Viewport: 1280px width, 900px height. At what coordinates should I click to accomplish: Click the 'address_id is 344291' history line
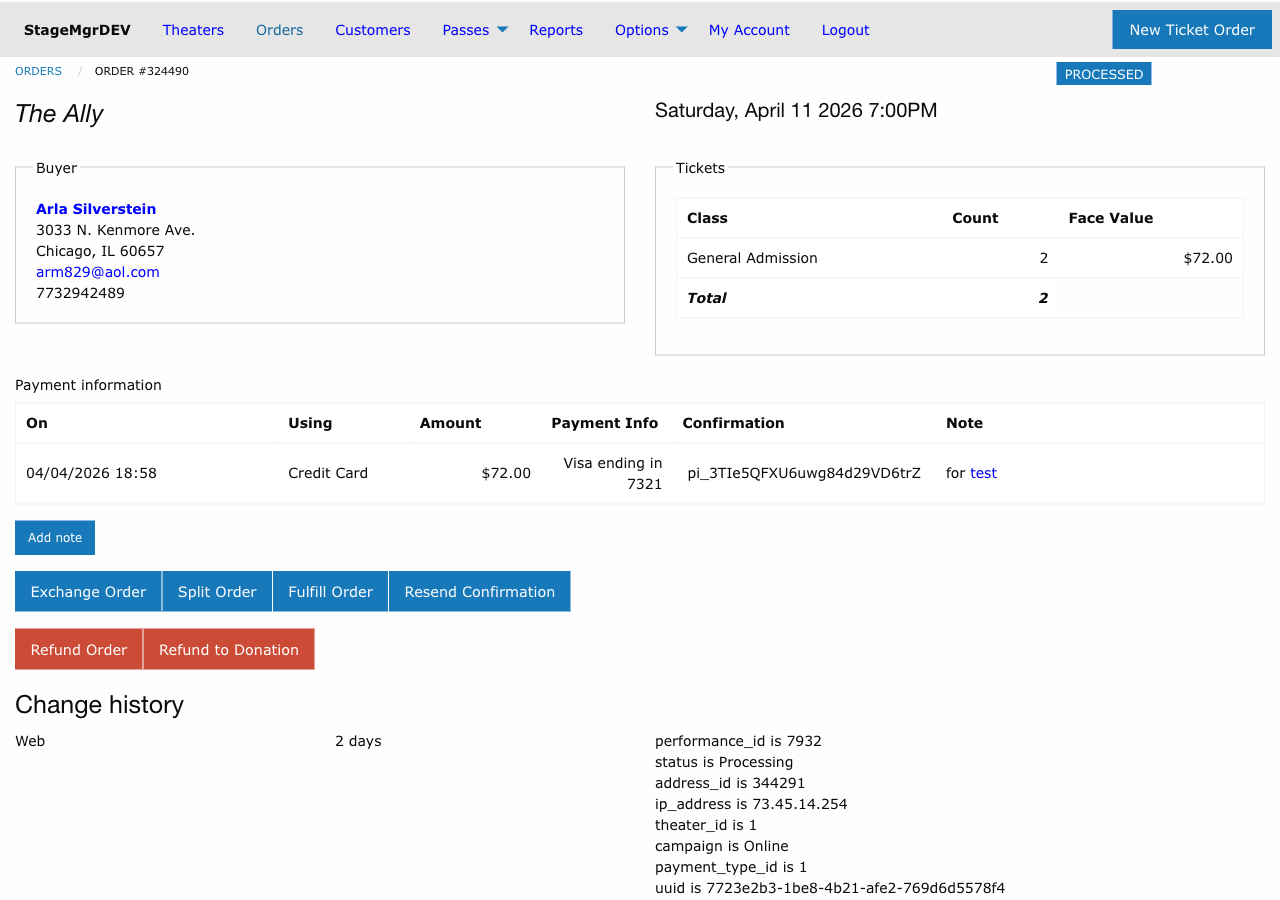tap(730, 783)
